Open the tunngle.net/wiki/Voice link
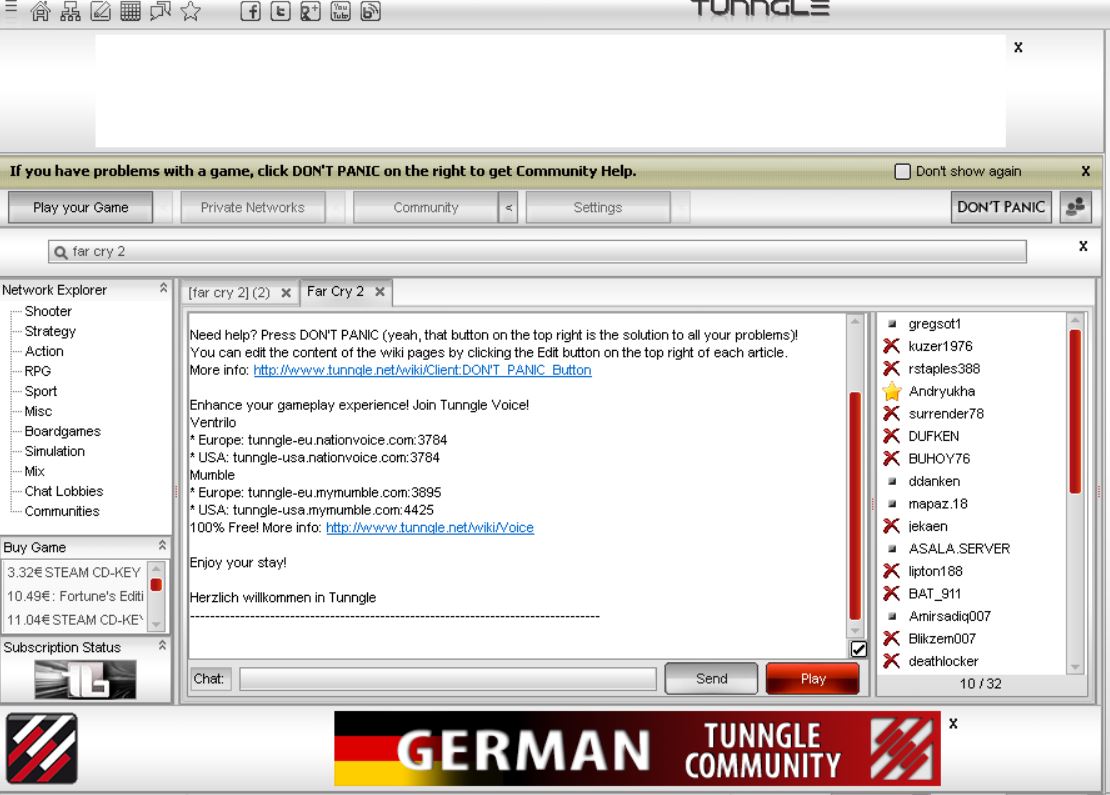Screen dimensions: 1110x795 [x=430, y=528]
